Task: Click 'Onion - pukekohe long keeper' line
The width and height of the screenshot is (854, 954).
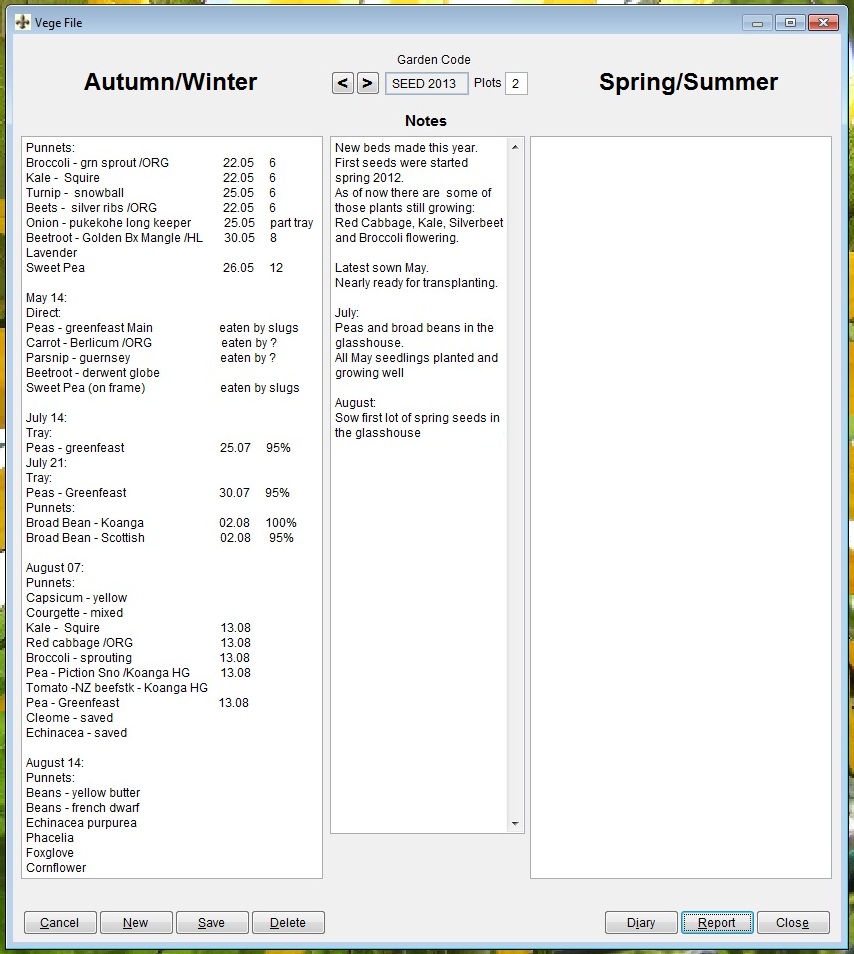Action: (108, 223)
